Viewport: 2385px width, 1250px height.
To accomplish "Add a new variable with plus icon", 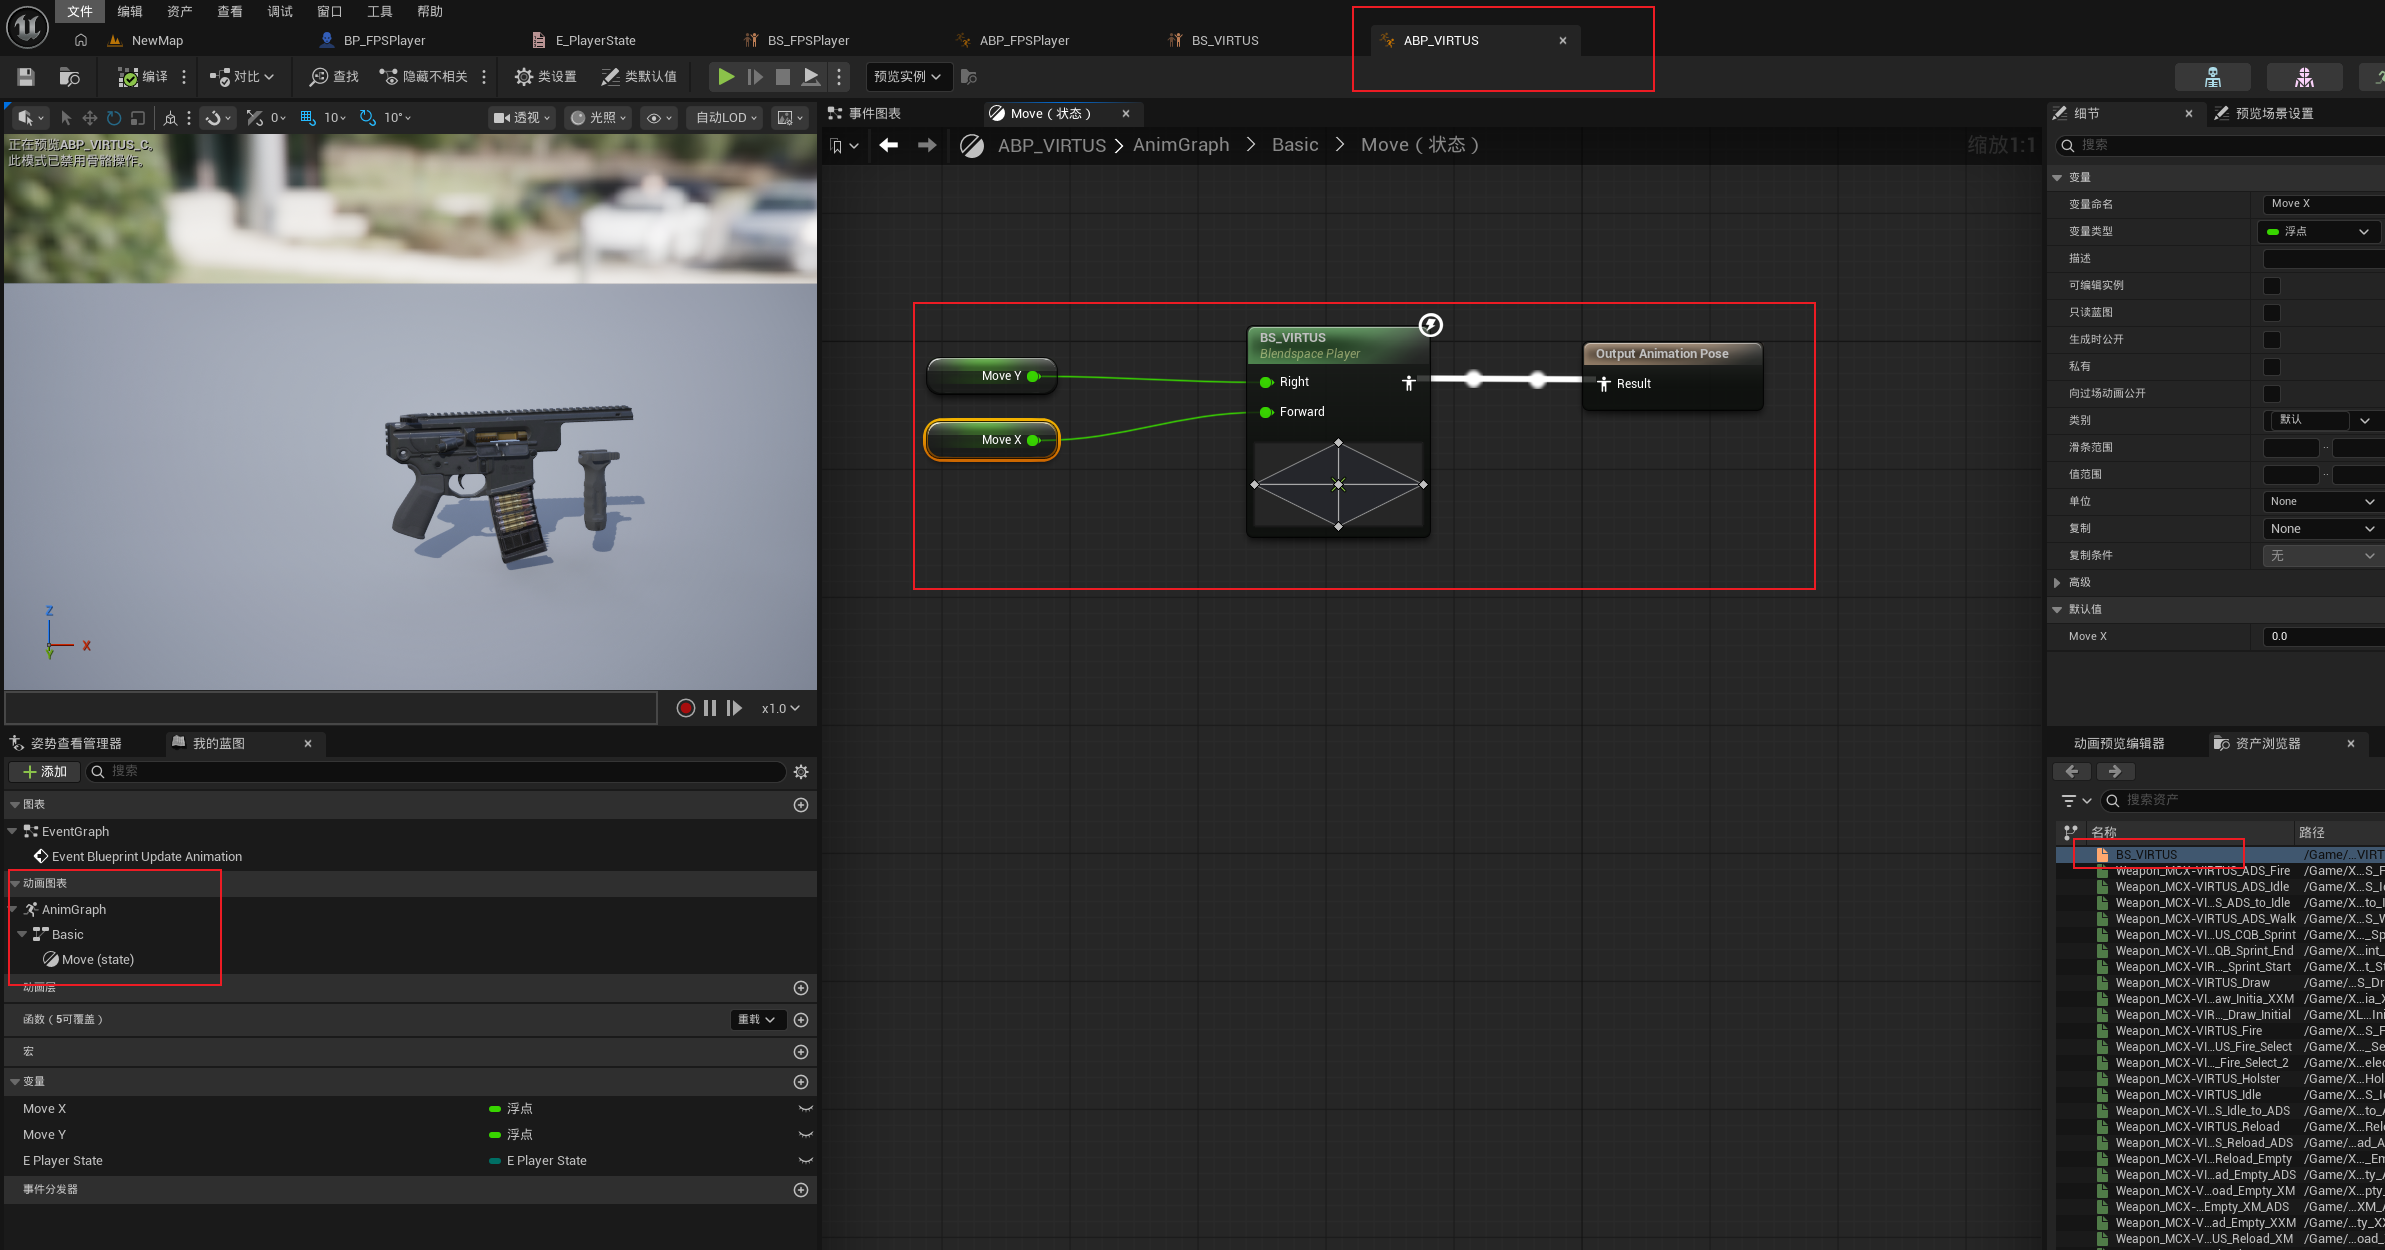I will click(801, 1082).
